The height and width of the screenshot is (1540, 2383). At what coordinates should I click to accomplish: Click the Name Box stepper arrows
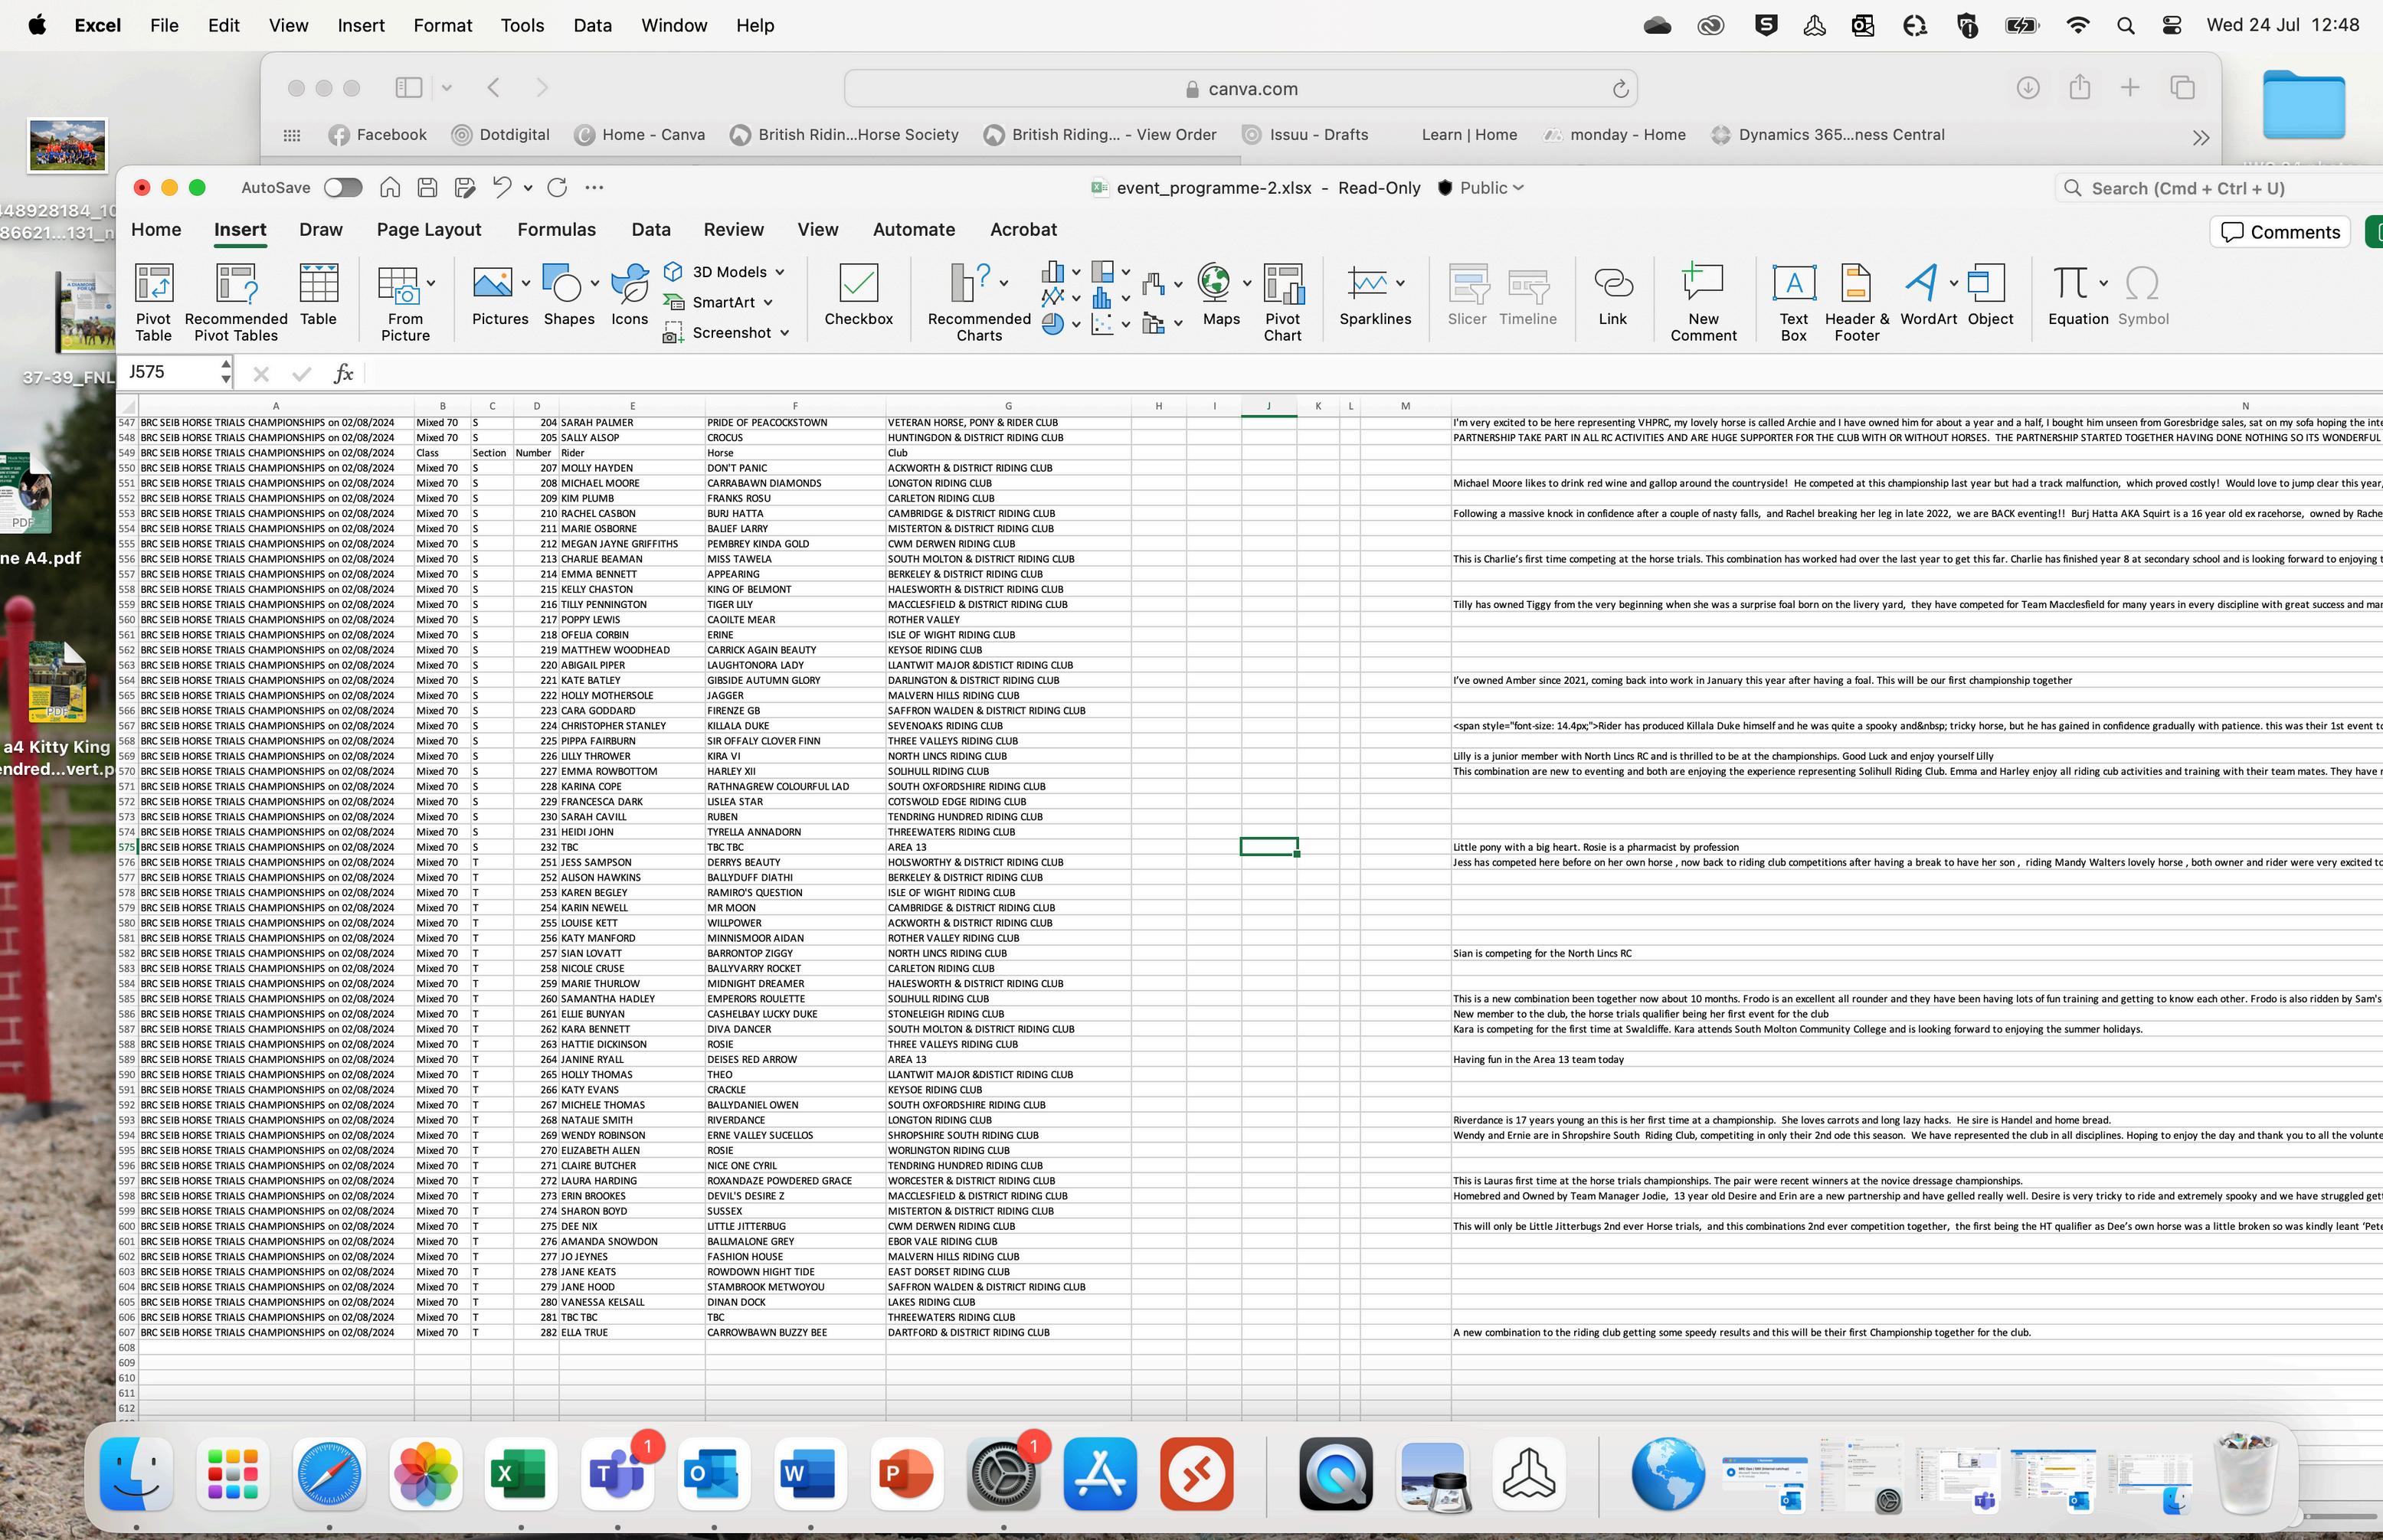point(226,372)
